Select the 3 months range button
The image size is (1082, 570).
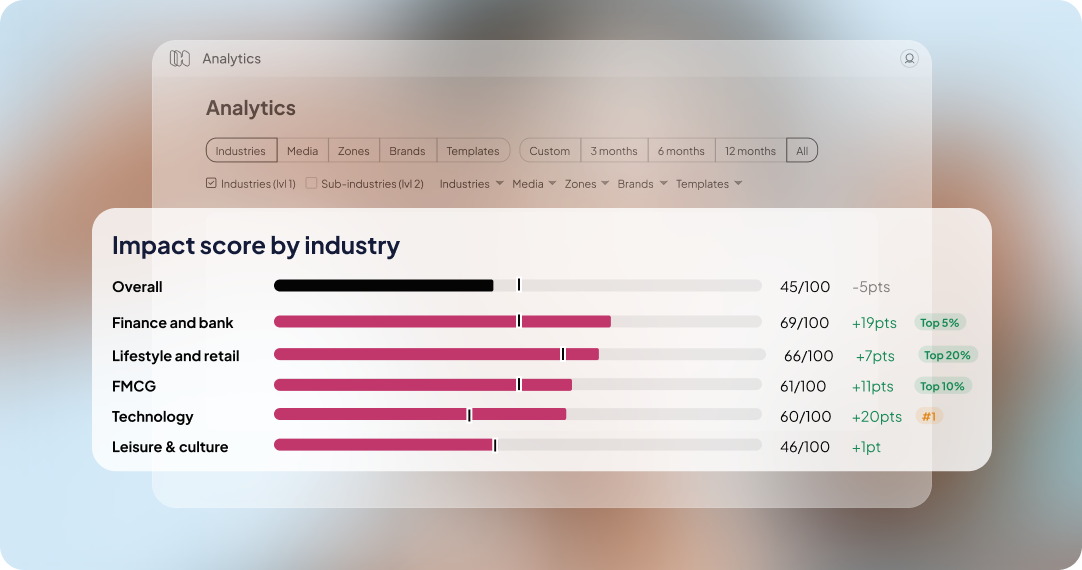[614, 151]
